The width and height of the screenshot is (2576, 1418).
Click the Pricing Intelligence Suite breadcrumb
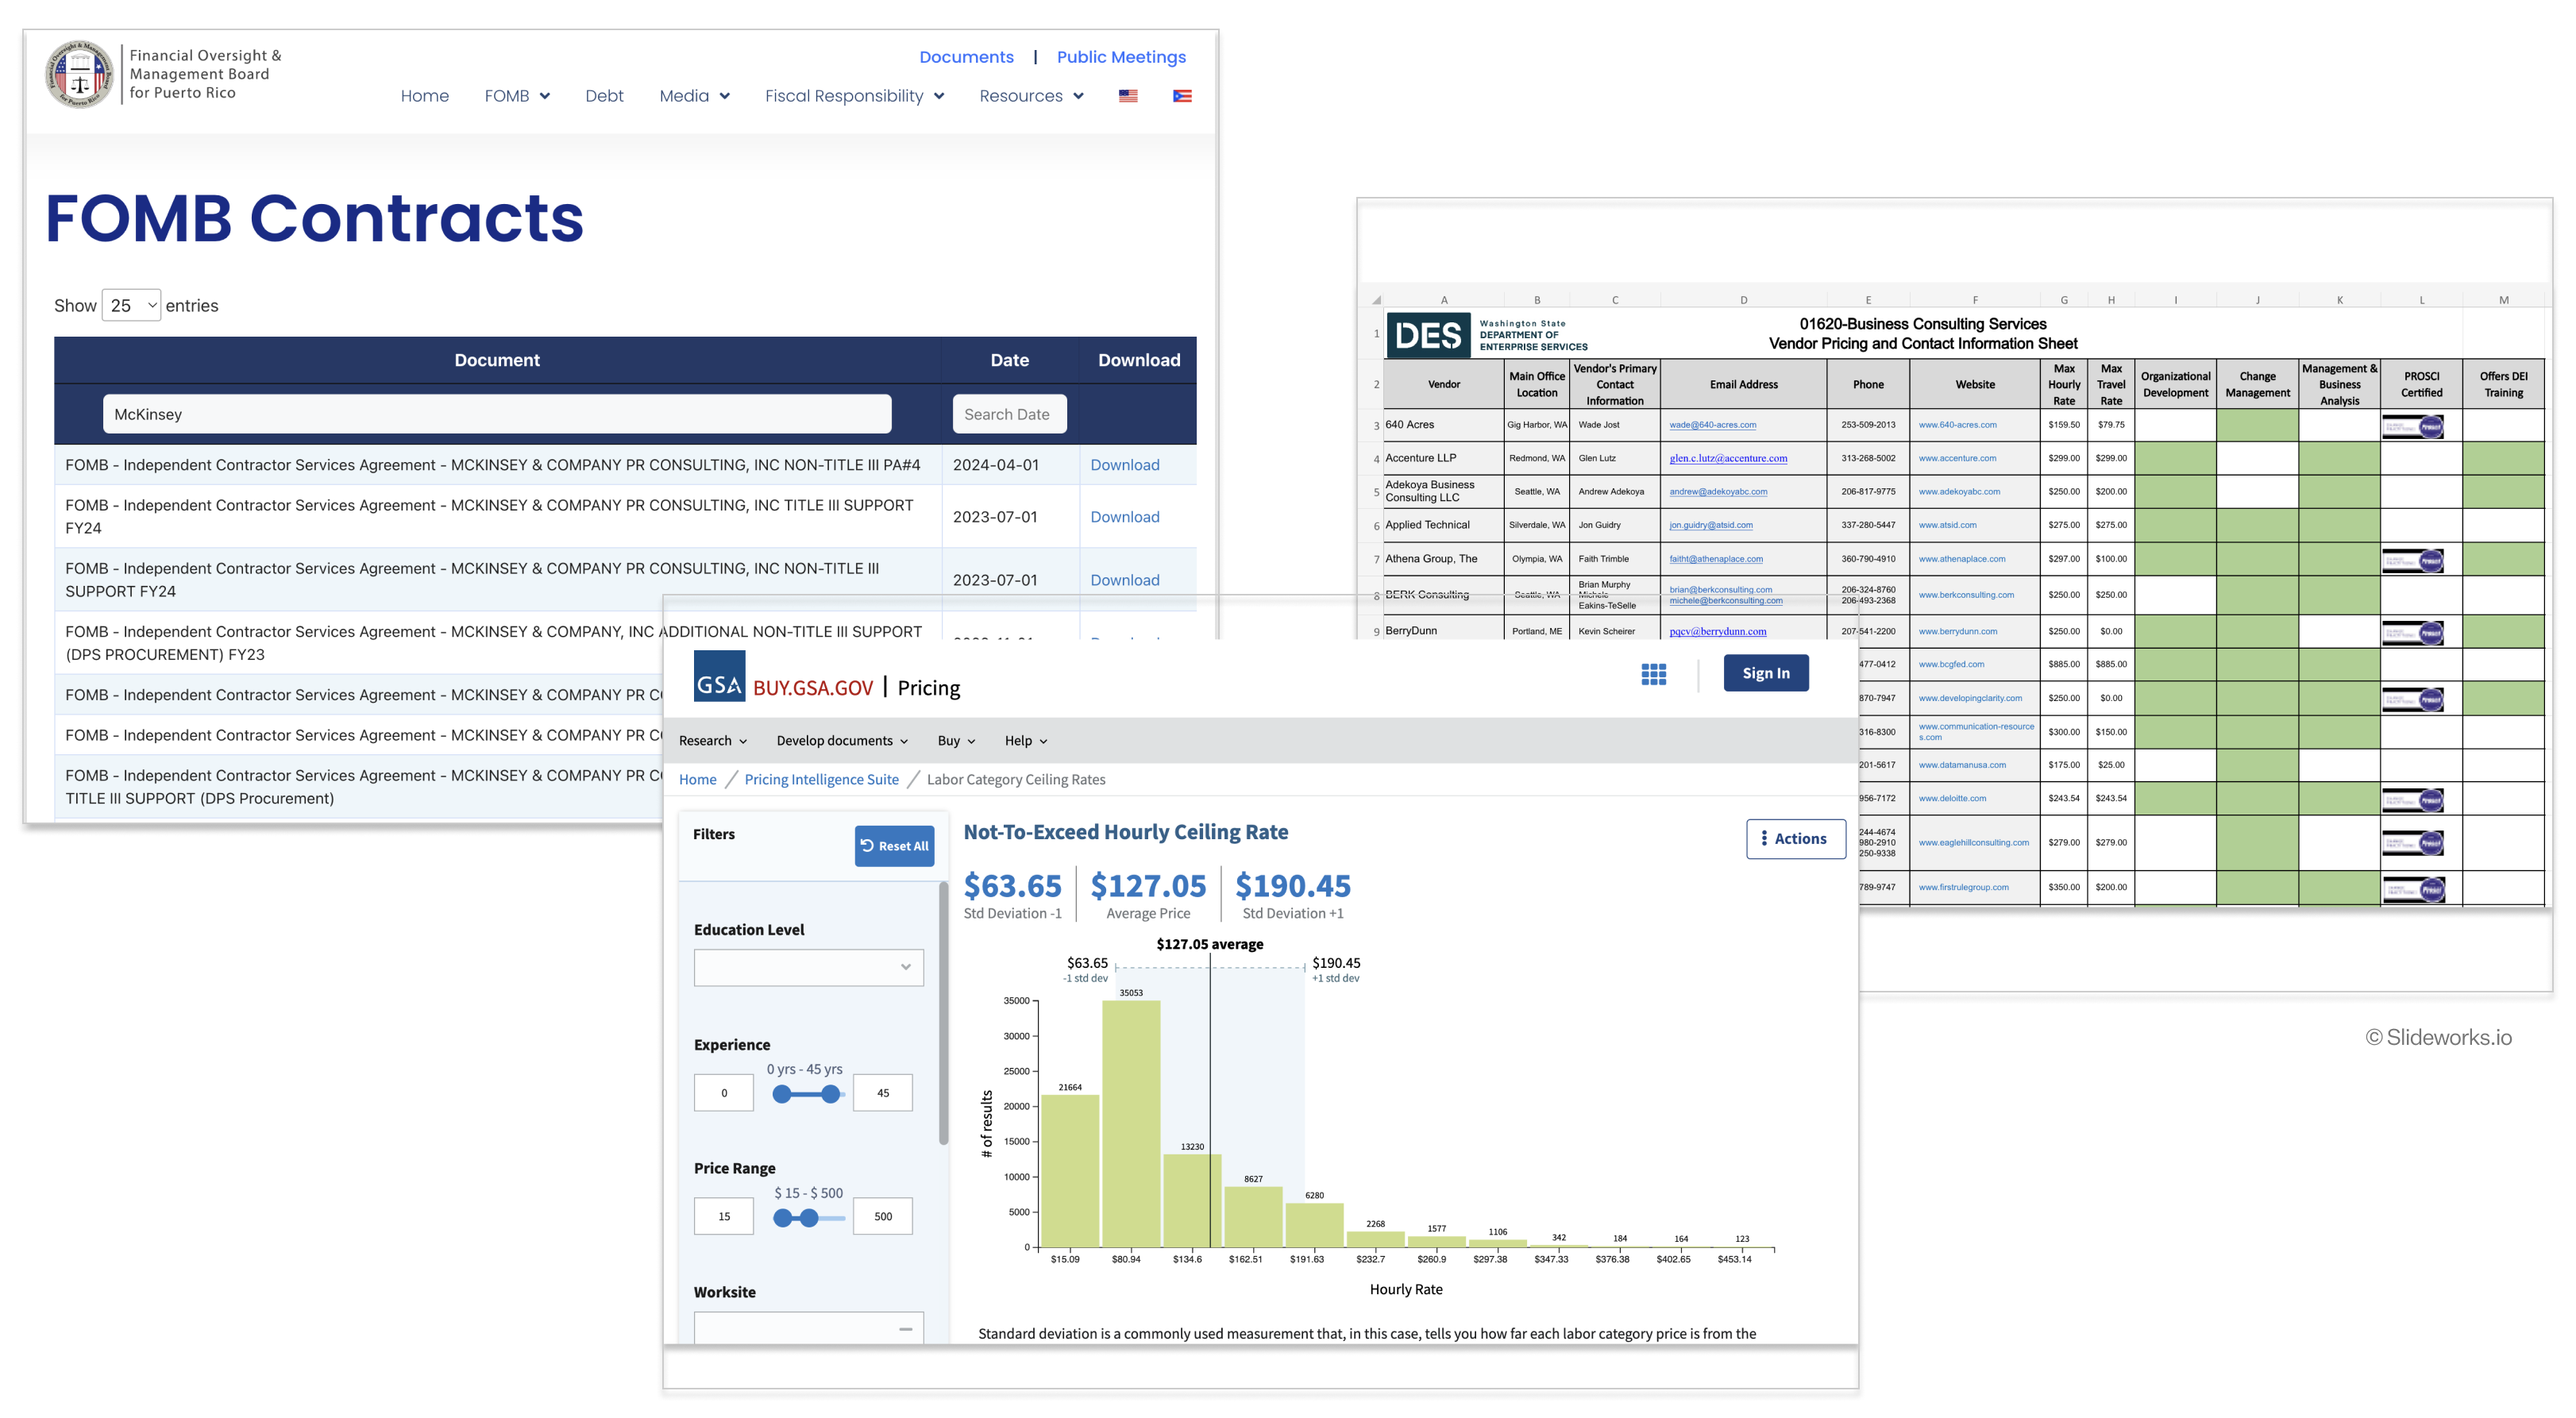[x=821, y=780]
